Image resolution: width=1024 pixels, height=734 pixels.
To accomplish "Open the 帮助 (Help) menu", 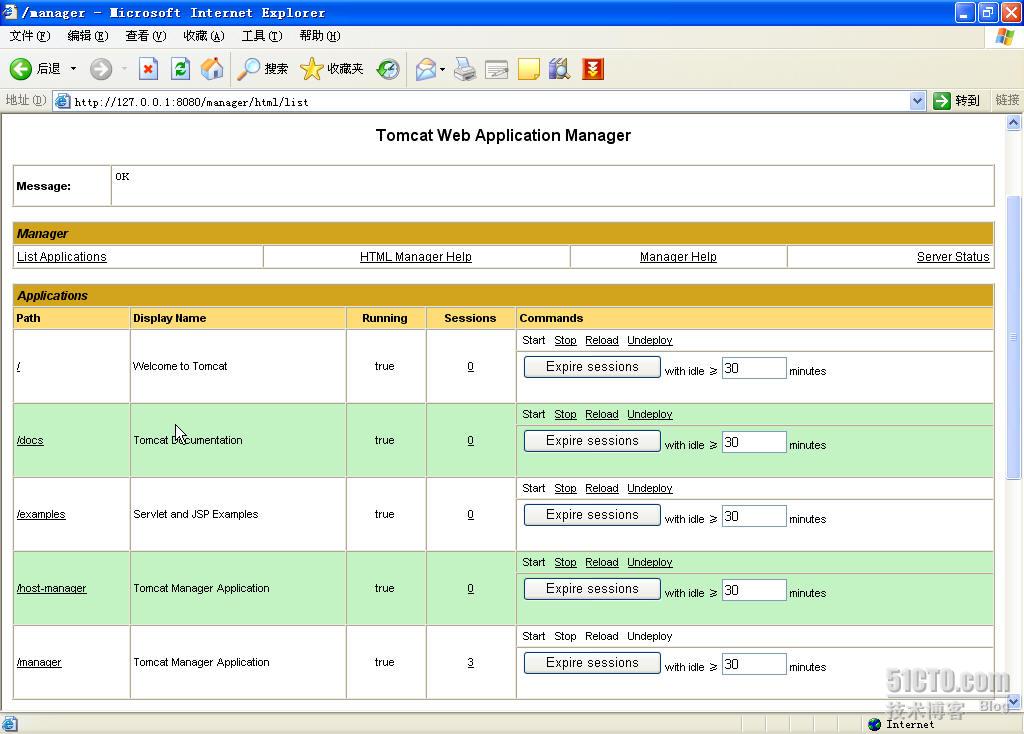I will (x=320, y=36).
